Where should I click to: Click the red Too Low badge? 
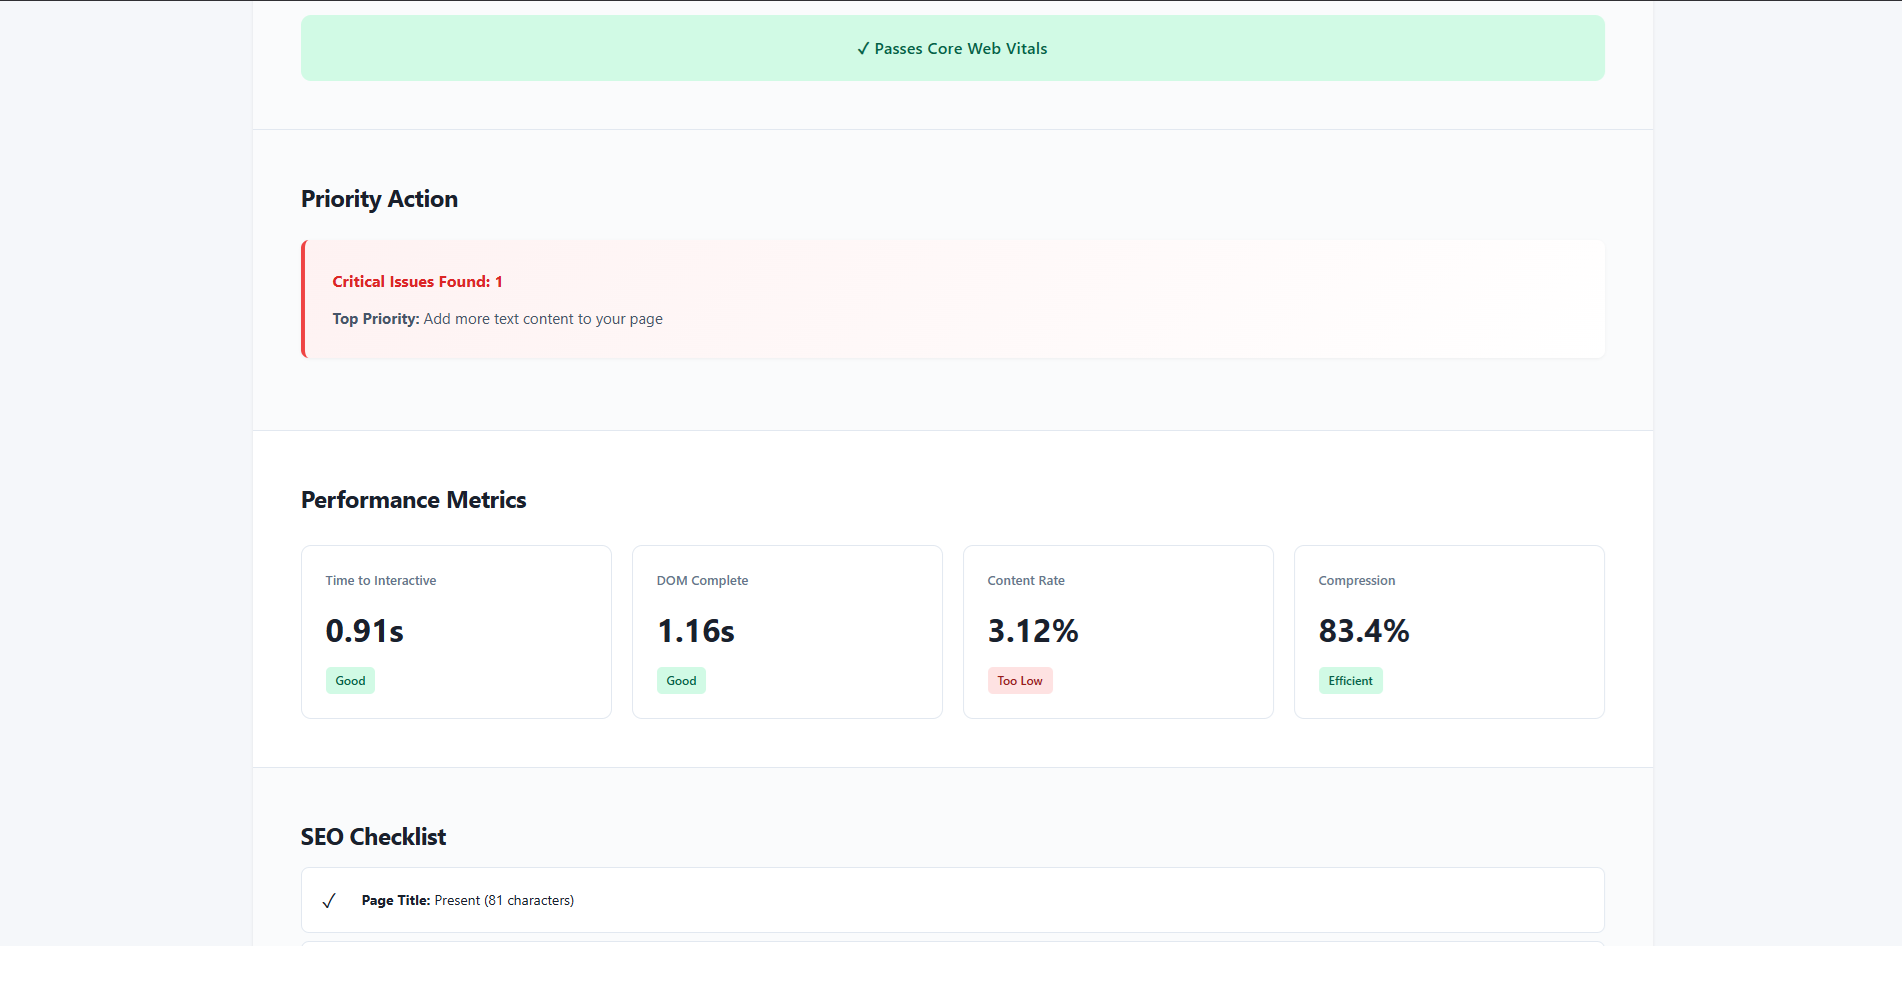(1019, 681)
